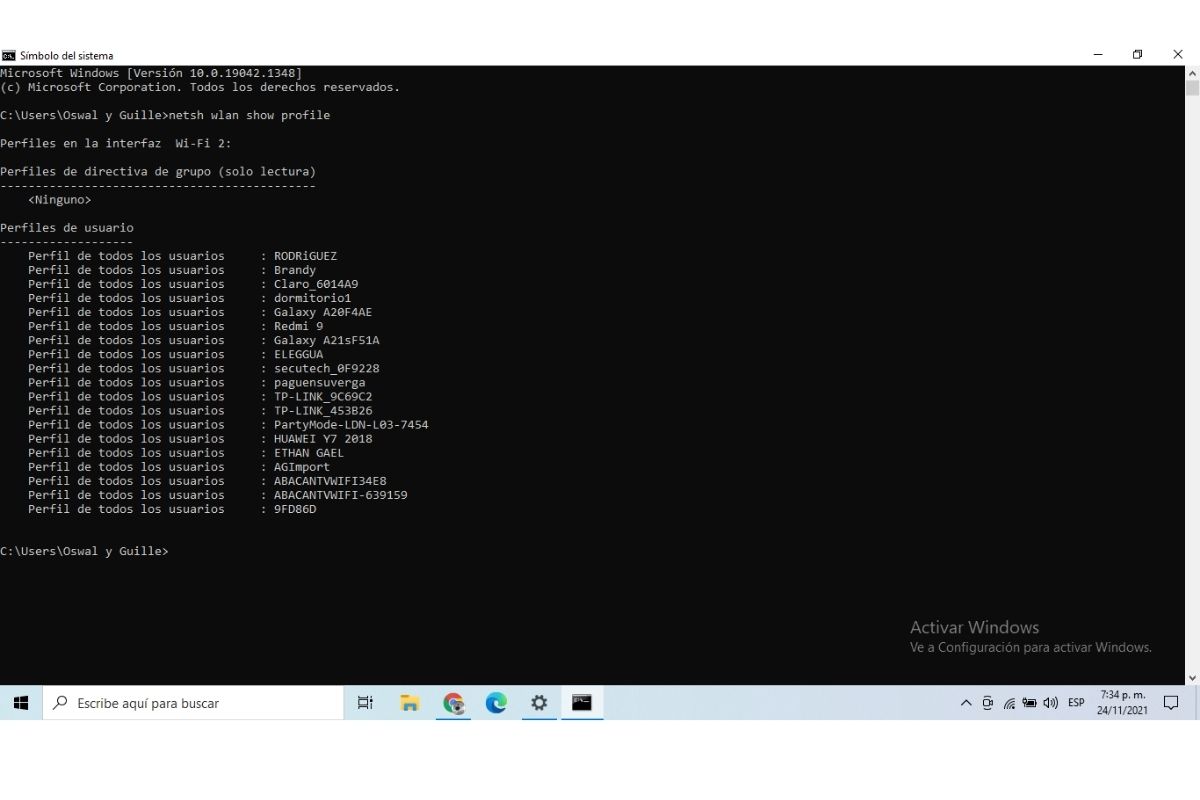Click the profile name paguensuverga
Viewport: 1200px width, 800px height.
point(320,382)
